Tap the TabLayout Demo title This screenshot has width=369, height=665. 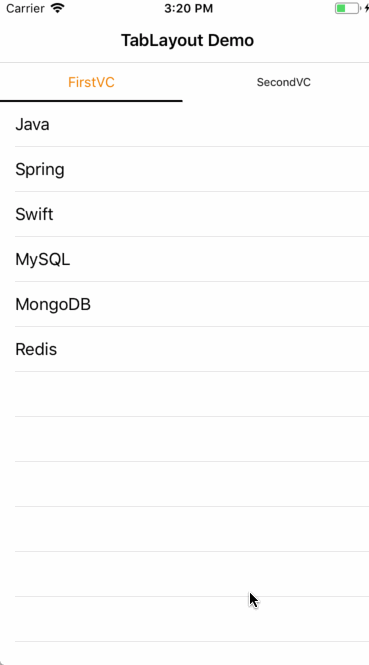pyautogui.click(x=187, y=41)
